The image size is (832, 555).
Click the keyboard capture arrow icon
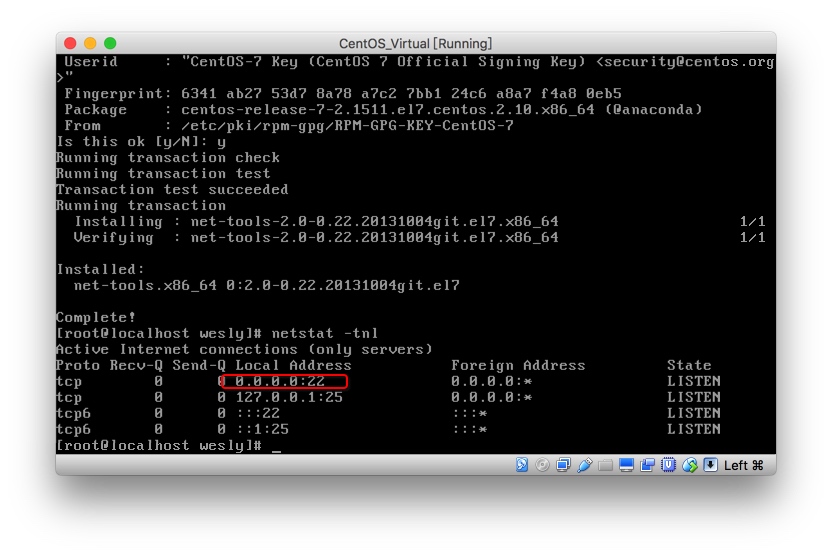point(710,465)
